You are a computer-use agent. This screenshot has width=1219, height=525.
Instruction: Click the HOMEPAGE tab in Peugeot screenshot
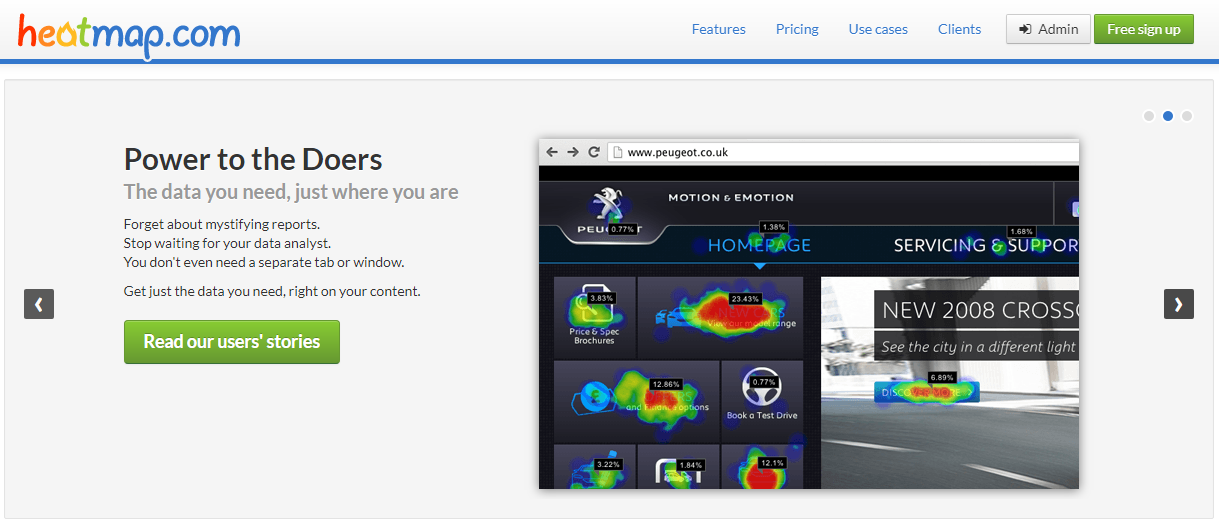point(759,245)
